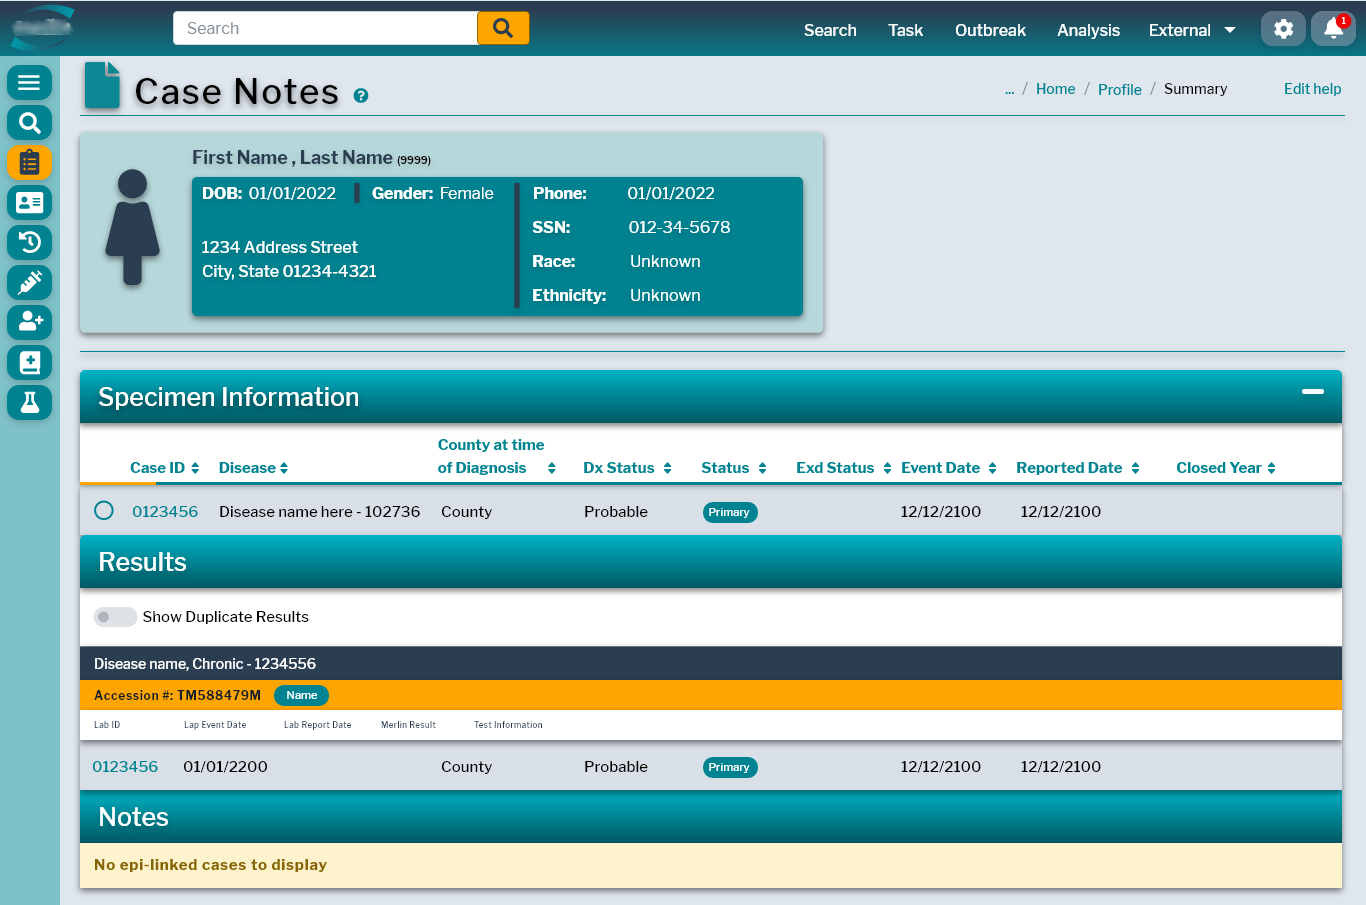
Task: Select the radio button for case 0123456
Action: [x=104, y=511]
